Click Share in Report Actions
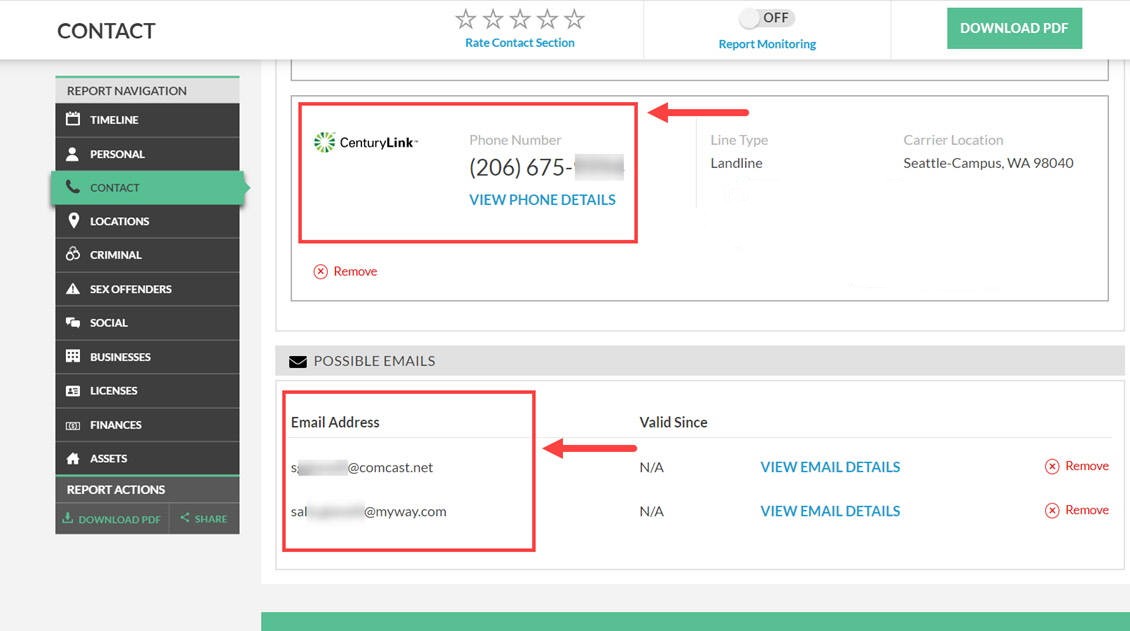Screen dimensions: 1130x631 coord(204,518)
